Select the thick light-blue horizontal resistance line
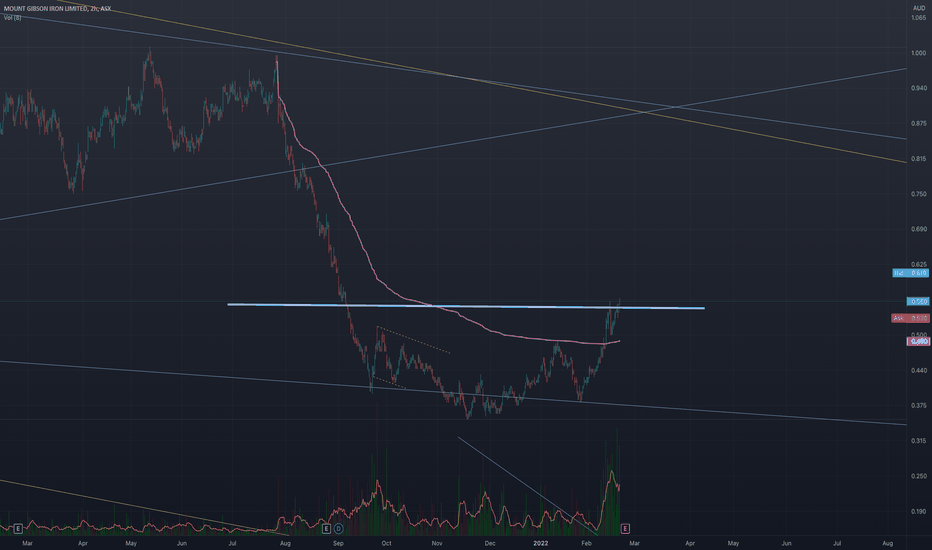 (x=465, y=306)
